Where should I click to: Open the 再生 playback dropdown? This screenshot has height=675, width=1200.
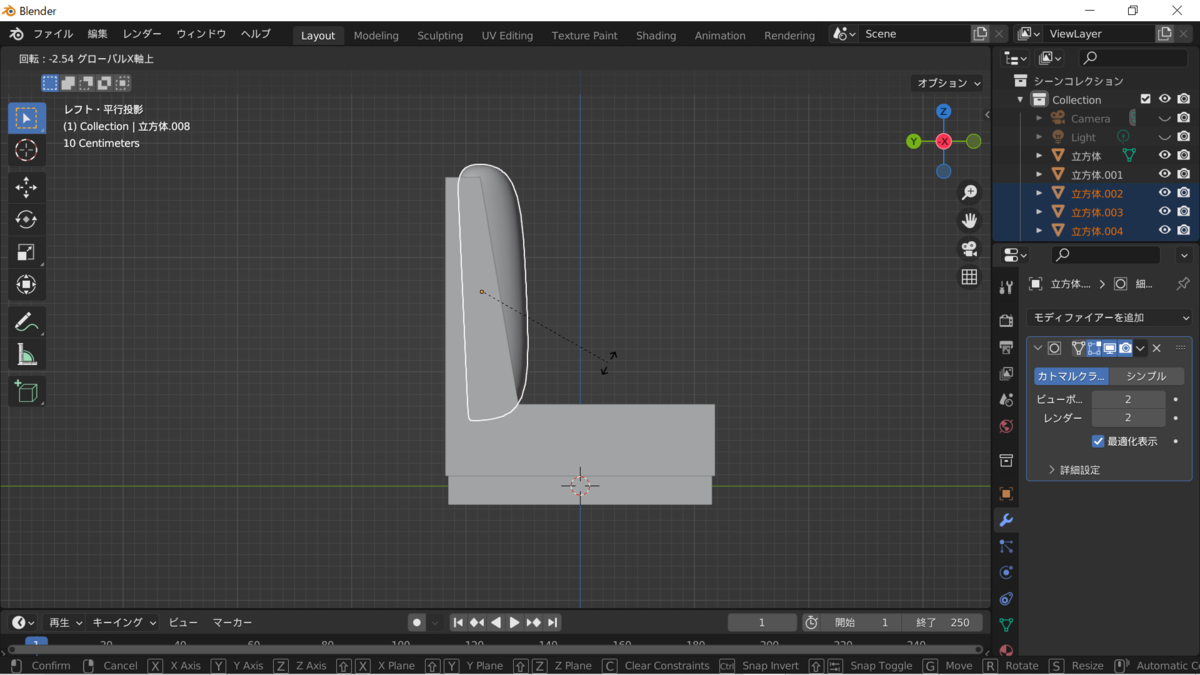[65, 622]
